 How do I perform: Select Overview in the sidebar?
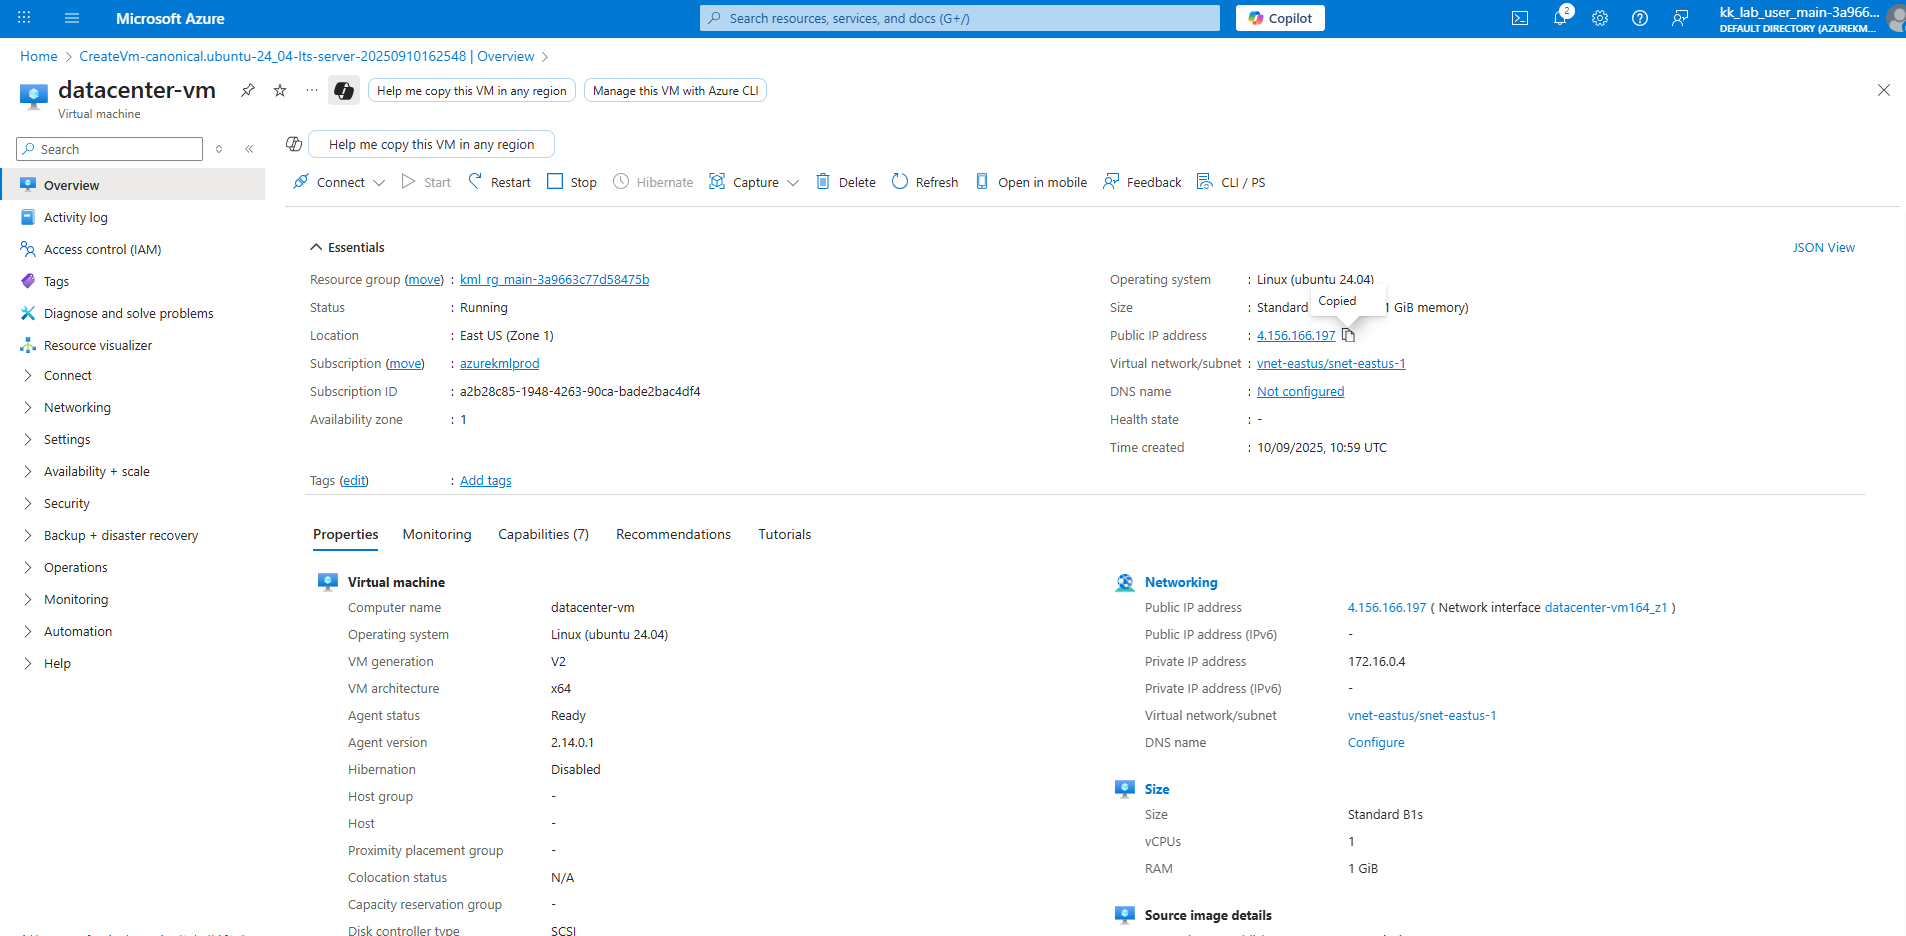(x=134, y=185)
